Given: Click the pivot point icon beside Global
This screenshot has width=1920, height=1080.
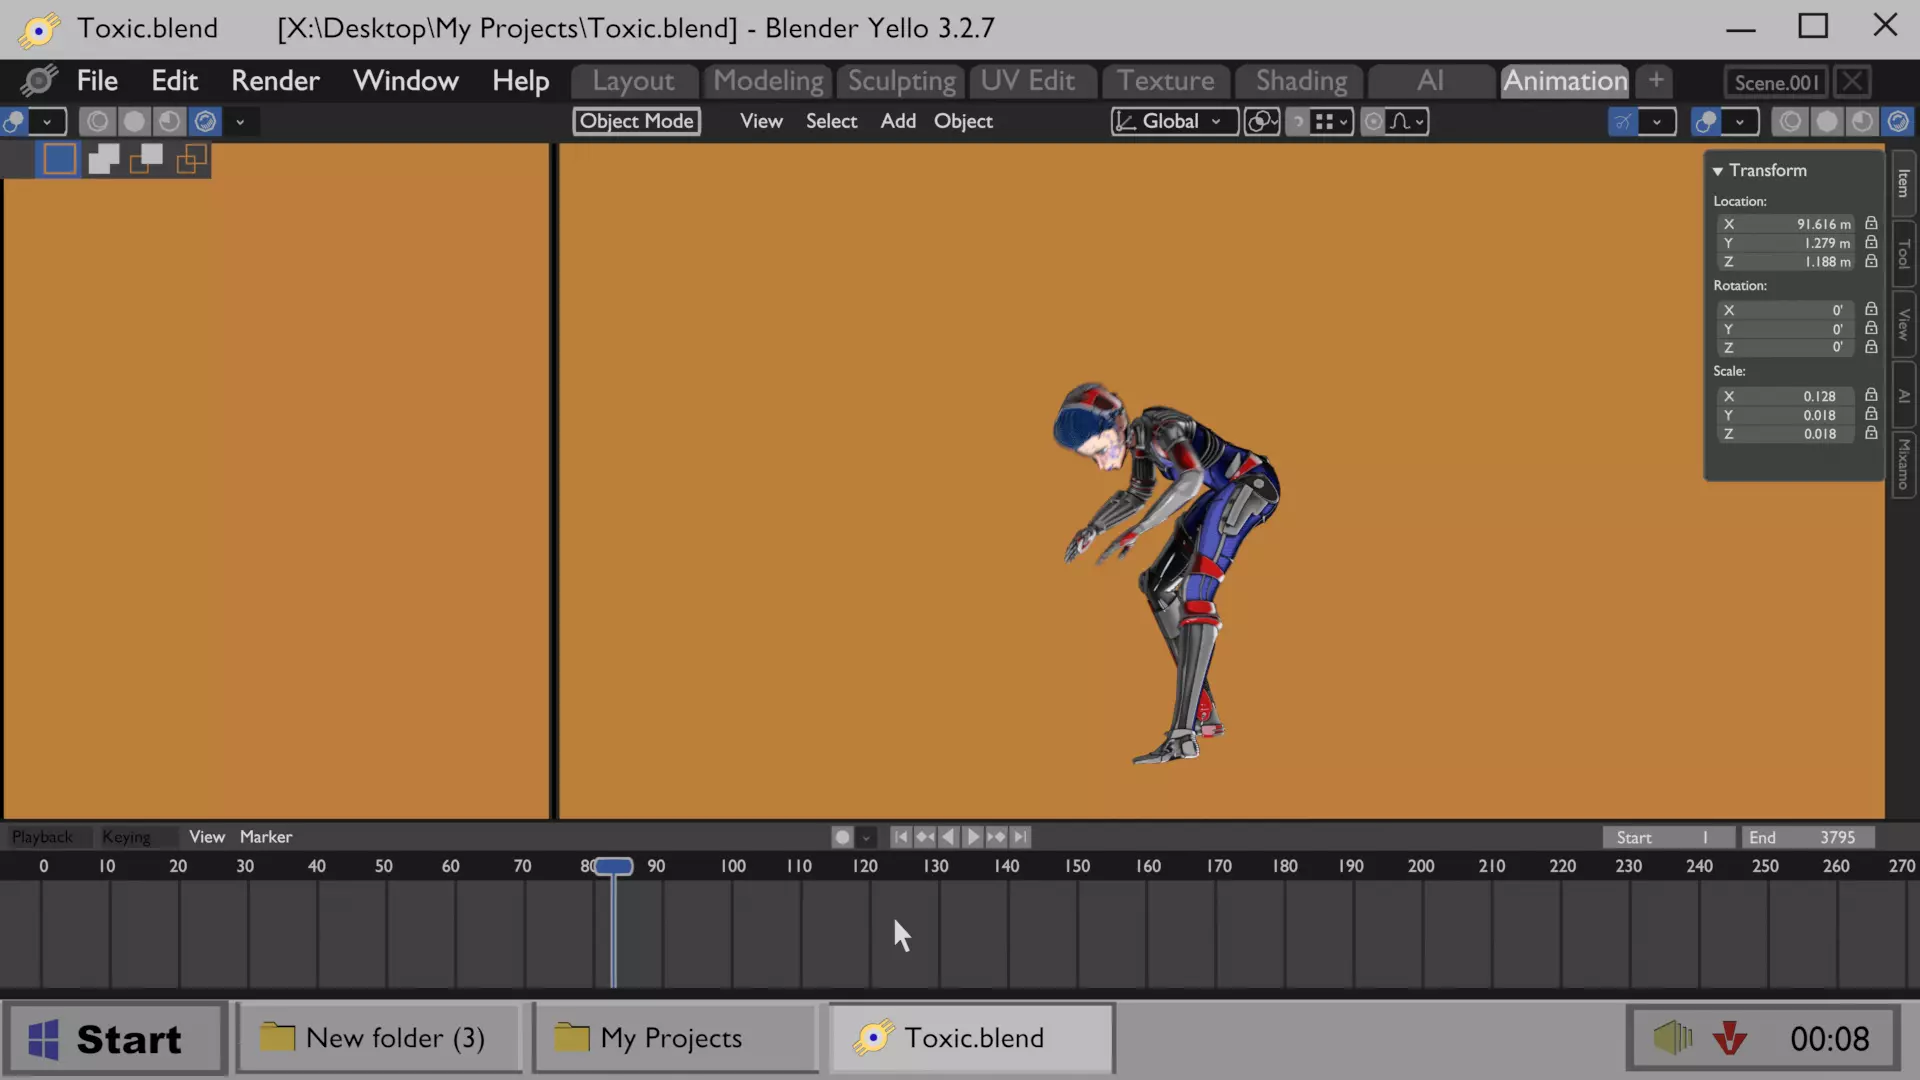Looking at the screenshot, I should pos(1262,122).
